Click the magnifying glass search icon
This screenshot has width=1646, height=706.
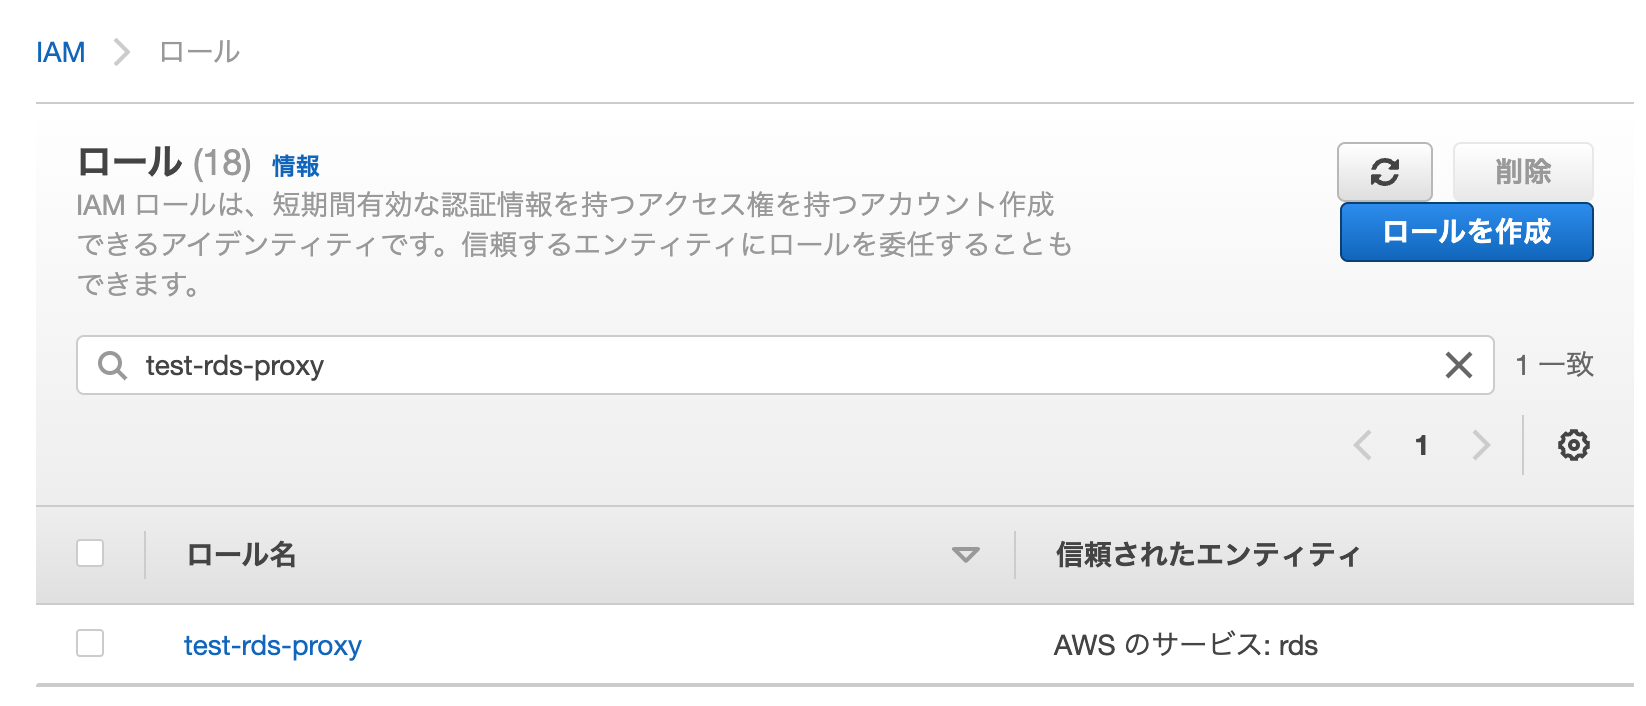(x=113, y=365)
